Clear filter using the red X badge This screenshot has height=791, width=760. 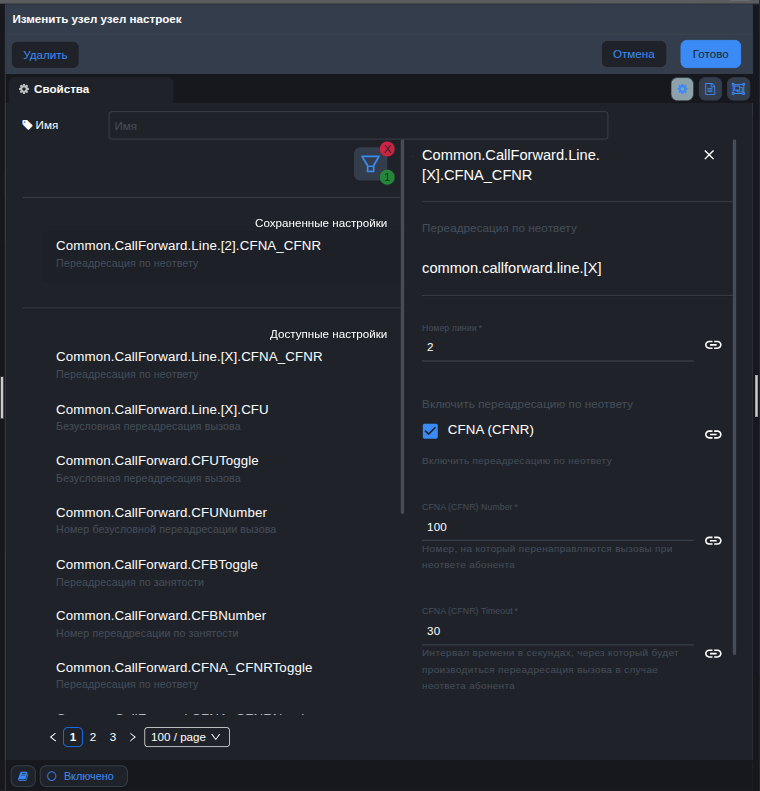387,149
